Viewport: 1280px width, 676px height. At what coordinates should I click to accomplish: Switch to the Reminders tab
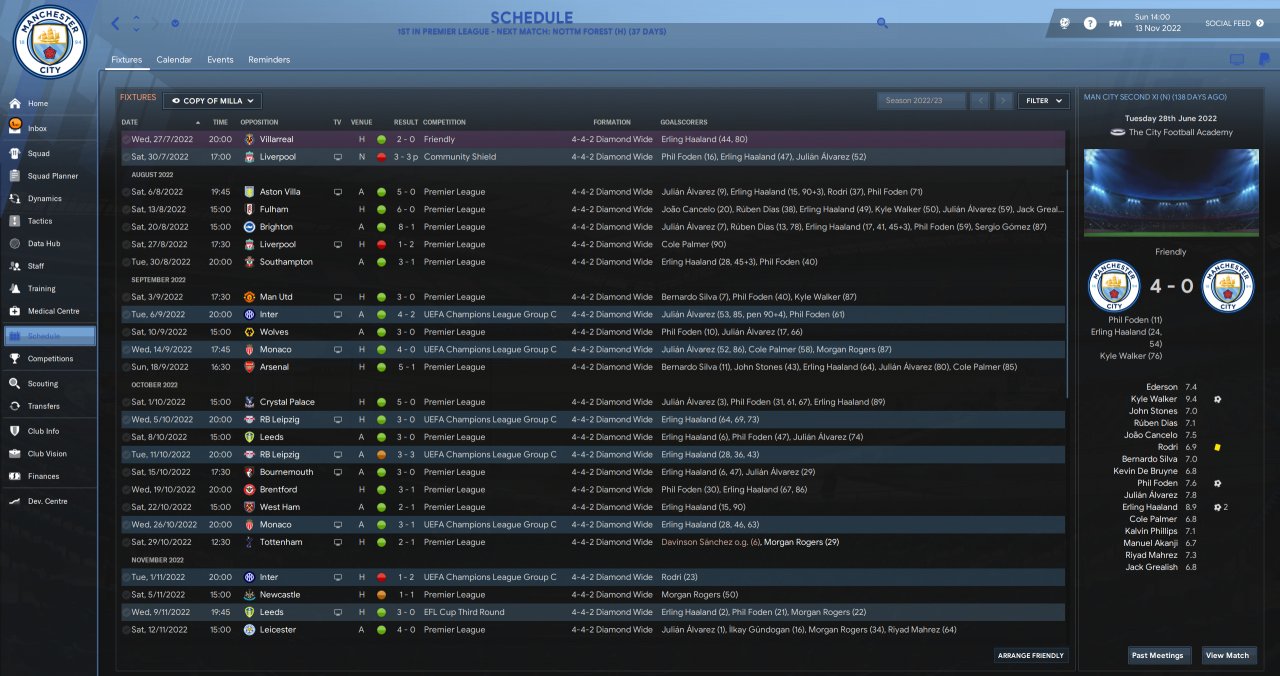[269, 60]
